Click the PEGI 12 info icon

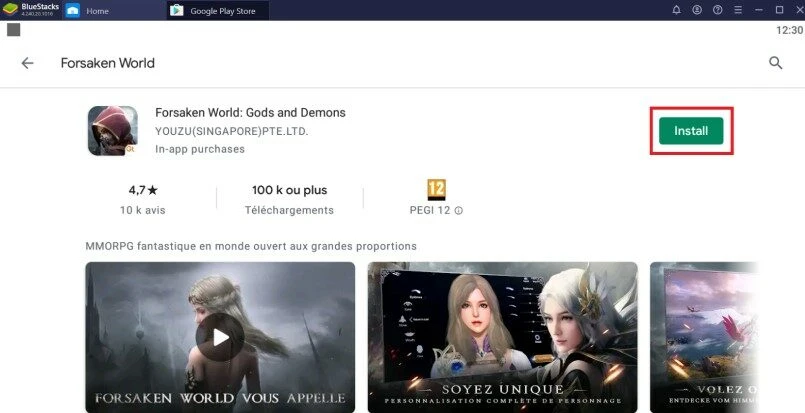click(458, 211)
